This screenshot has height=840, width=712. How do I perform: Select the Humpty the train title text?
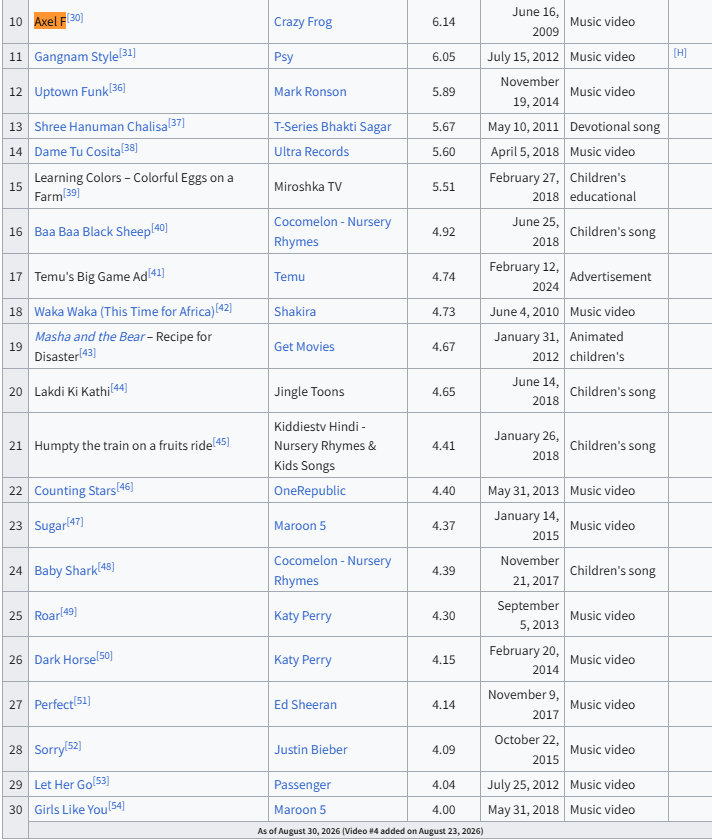click(123, 446)
